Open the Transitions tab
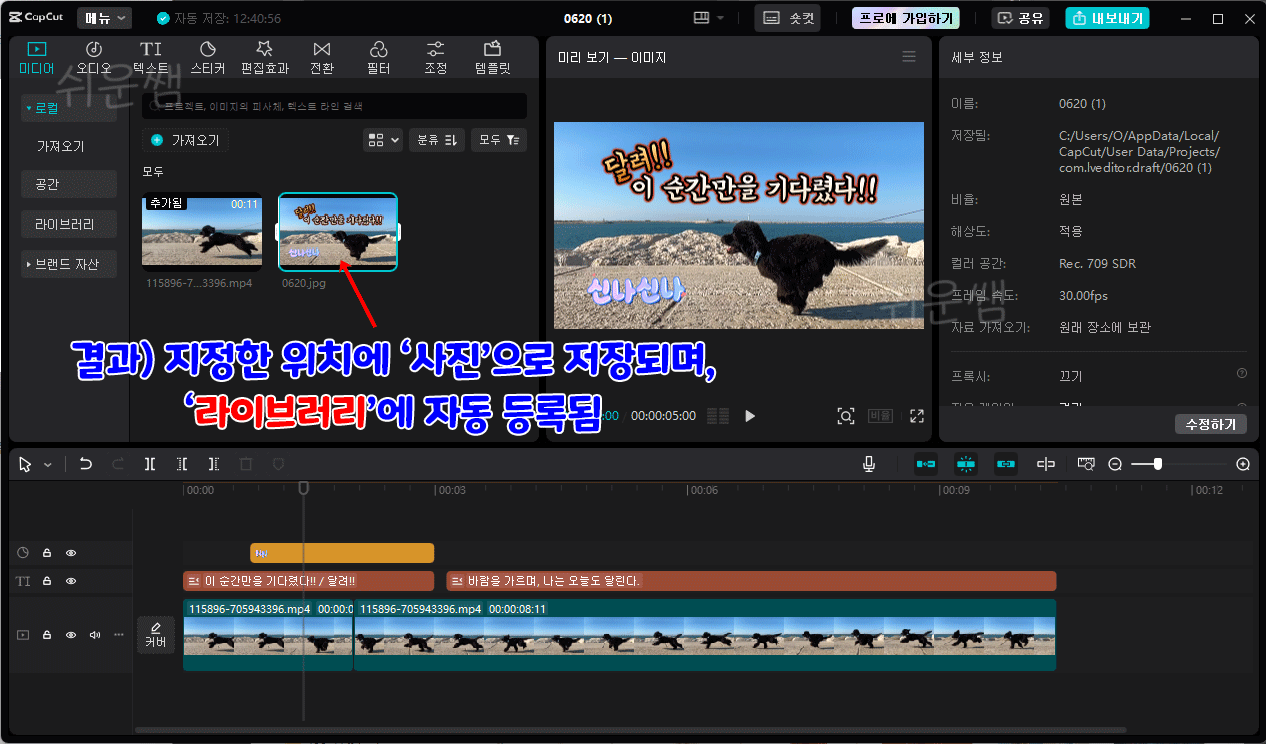1266x744 pixels. point(322,59)
